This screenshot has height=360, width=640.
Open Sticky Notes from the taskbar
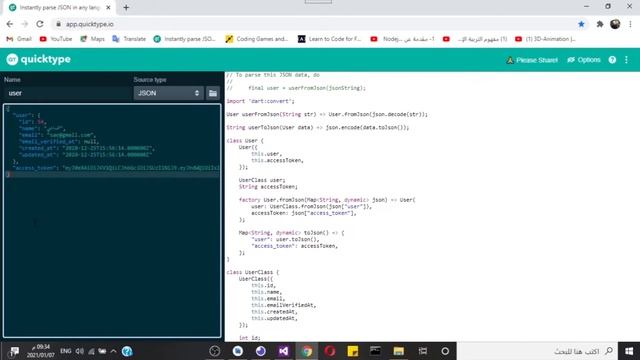click(353, 351)
